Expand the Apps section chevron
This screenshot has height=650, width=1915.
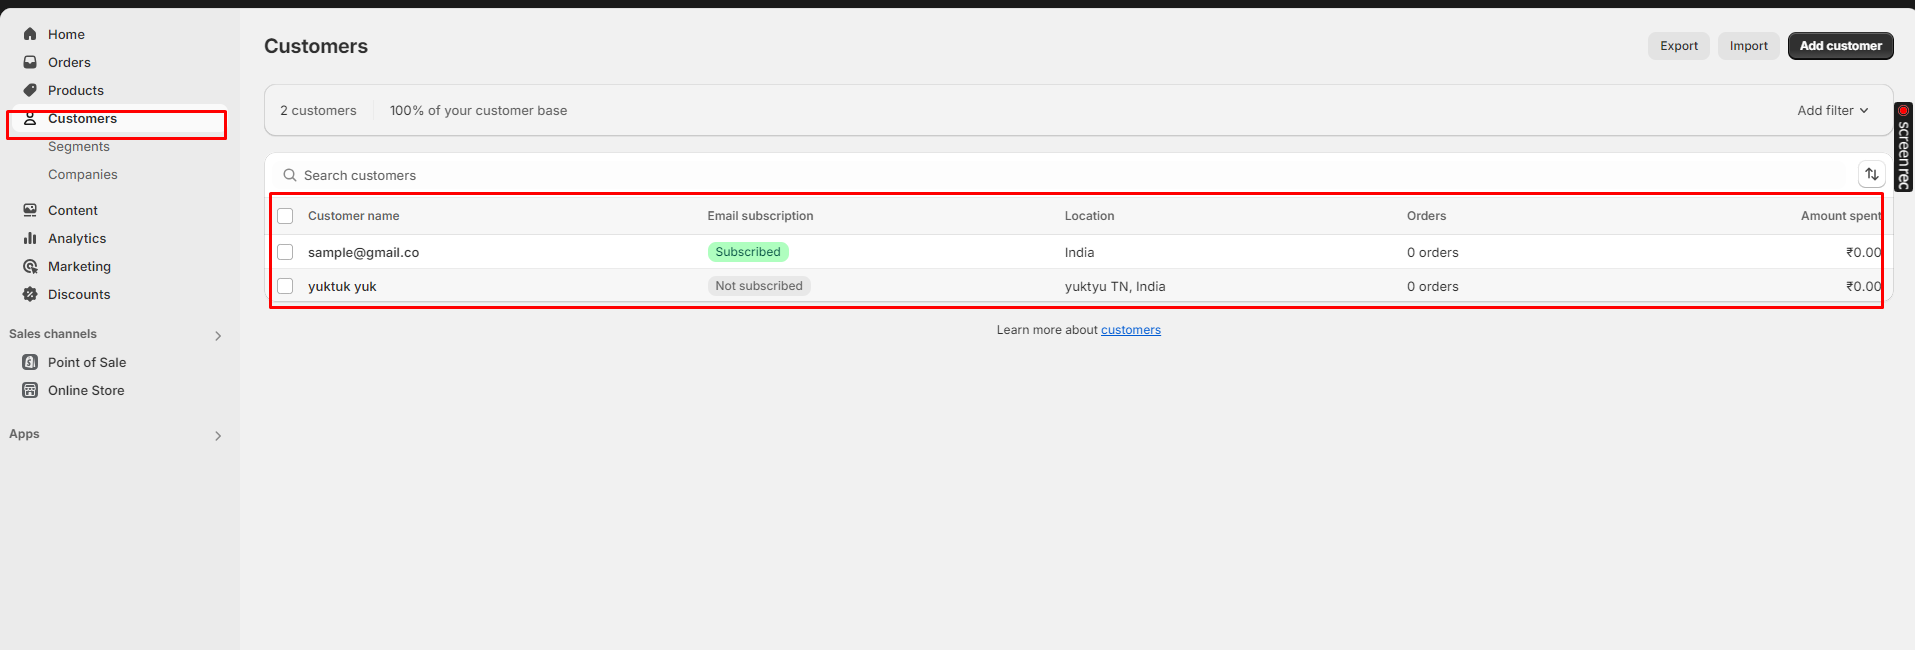[x=218, y=436]
